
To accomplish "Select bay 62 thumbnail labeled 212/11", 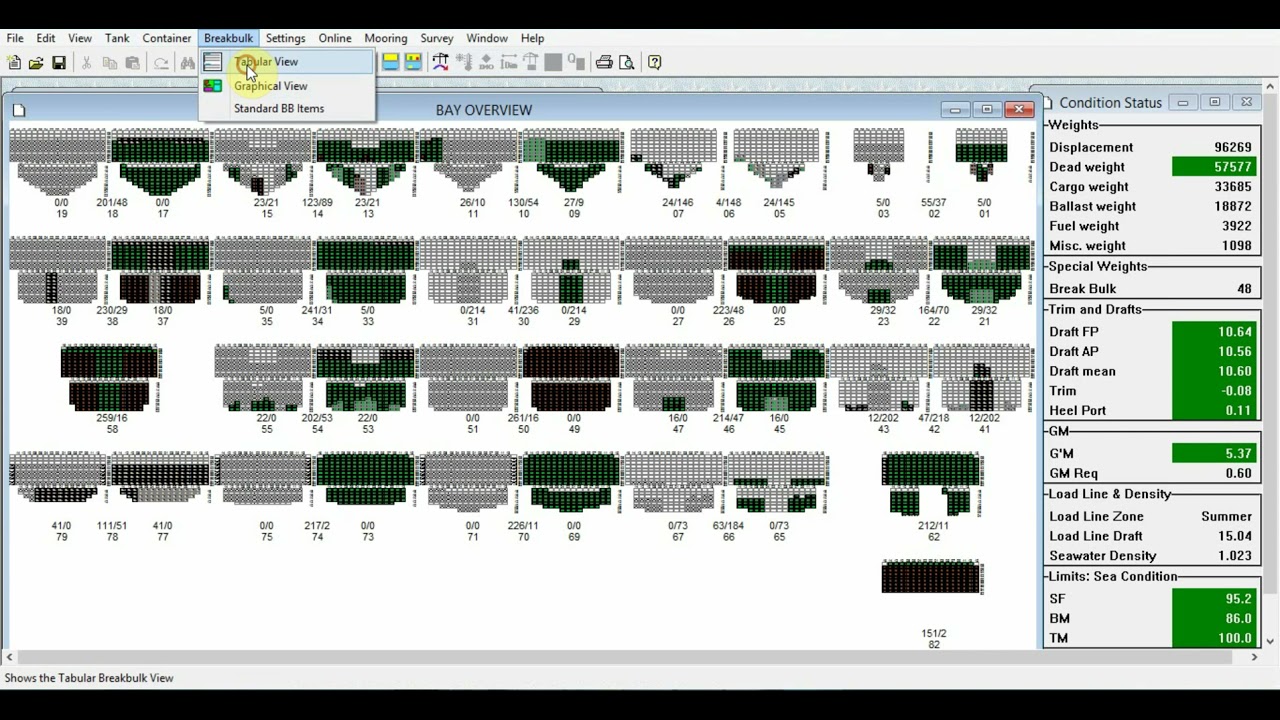I will (x=932, y=485).
